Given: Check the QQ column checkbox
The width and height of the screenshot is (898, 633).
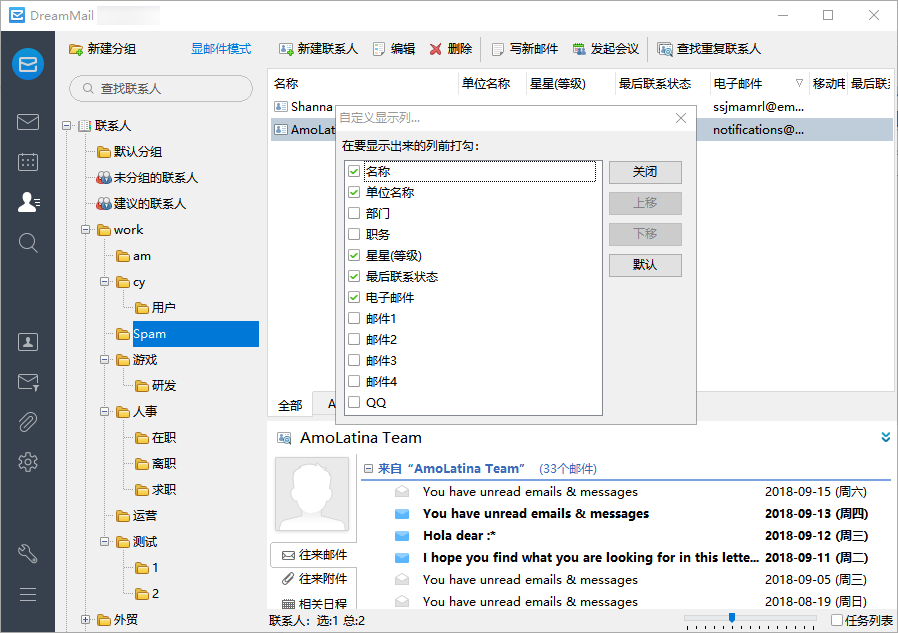Looking at the screenshot, I should (354, 402).
